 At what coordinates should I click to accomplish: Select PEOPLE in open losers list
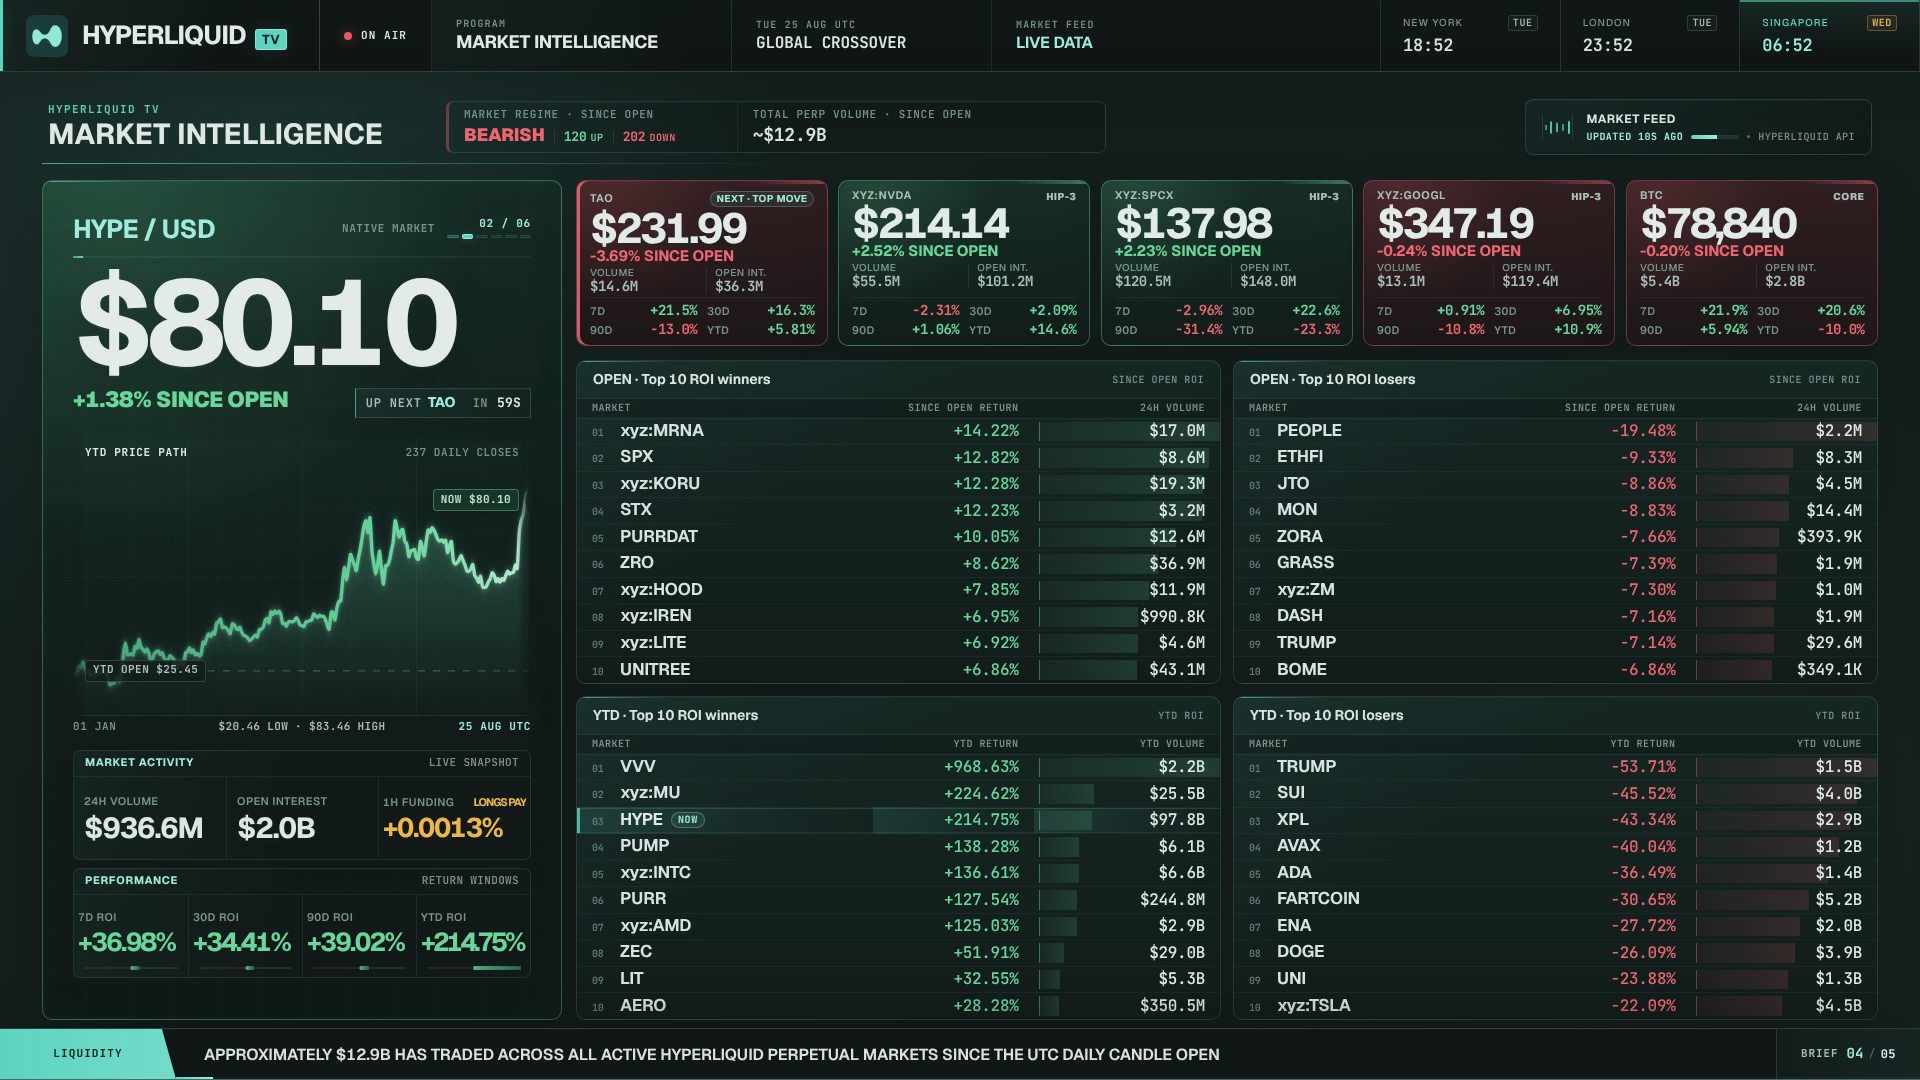tap(1555, 431)
